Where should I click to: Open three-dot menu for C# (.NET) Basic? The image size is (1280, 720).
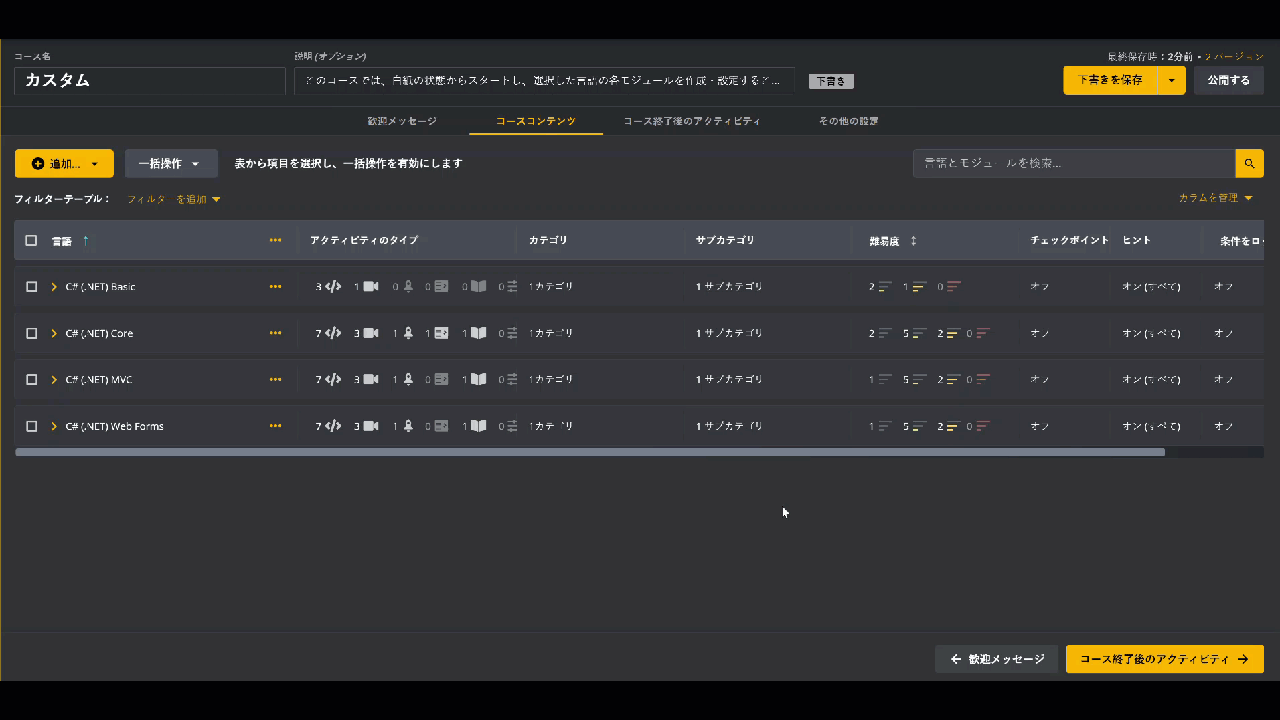point(275,287)
